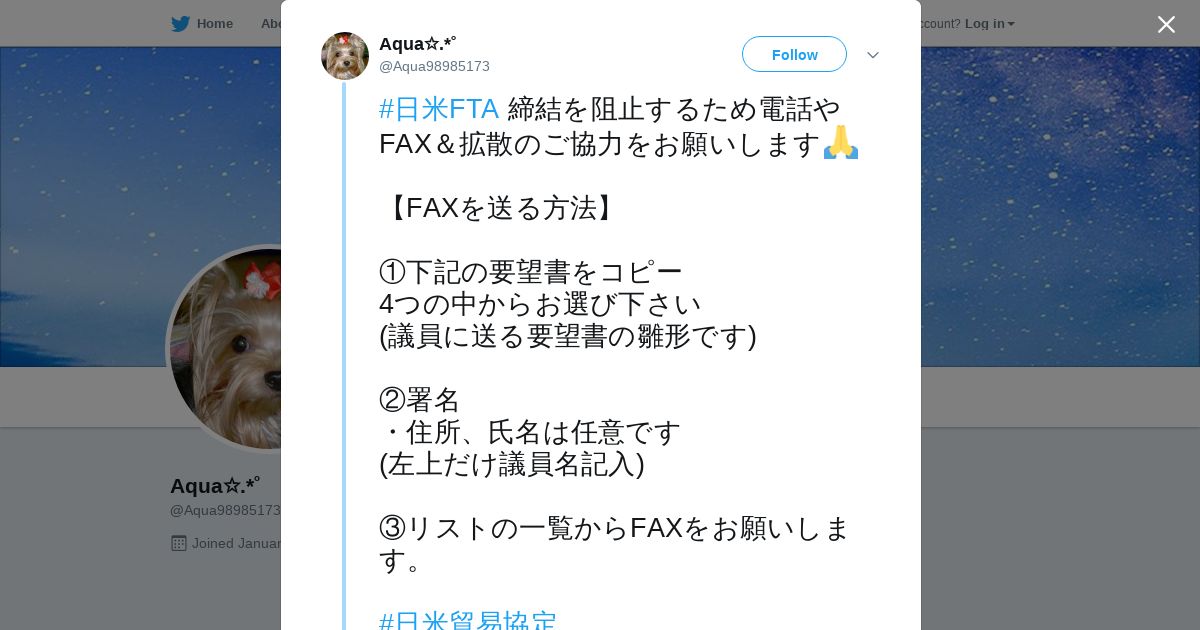This screenshot has width=1200, height=630.
Task: Close the tweet overlay with X
Action: tap(1166, 24)
